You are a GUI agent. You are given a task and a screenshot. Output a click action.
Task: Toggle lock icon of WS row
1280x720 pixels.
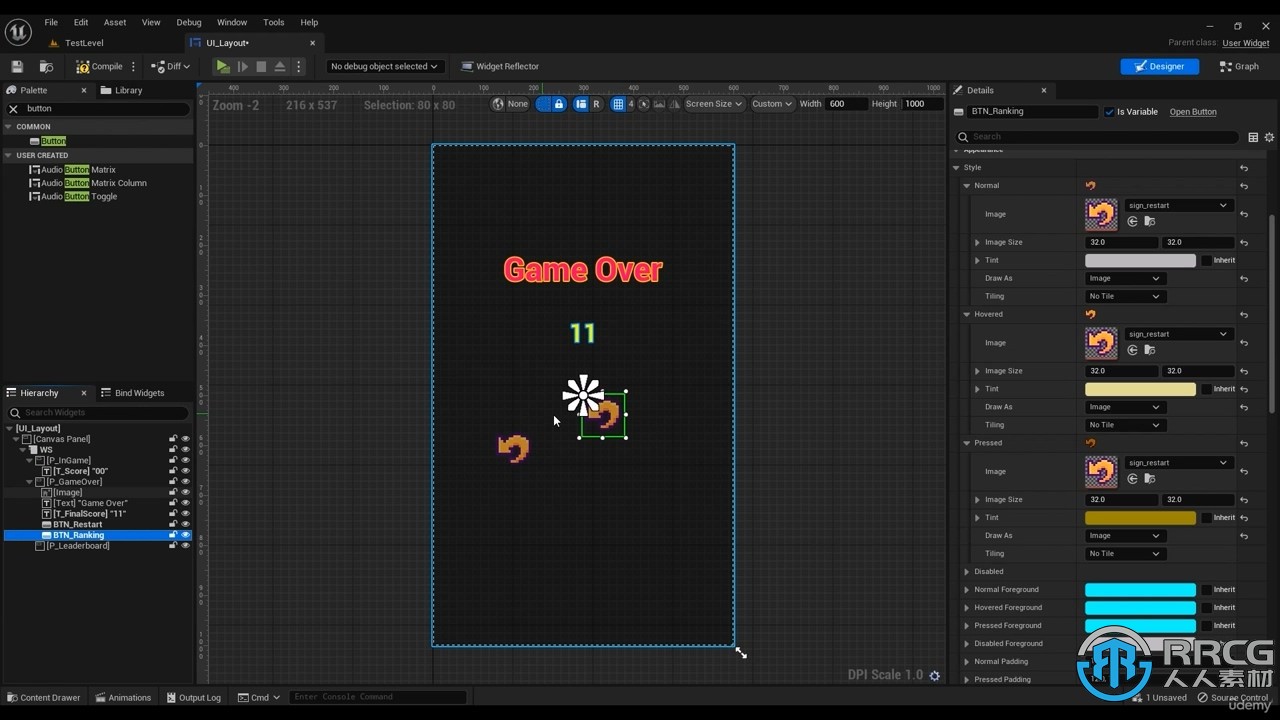click(x=173, y=450)
